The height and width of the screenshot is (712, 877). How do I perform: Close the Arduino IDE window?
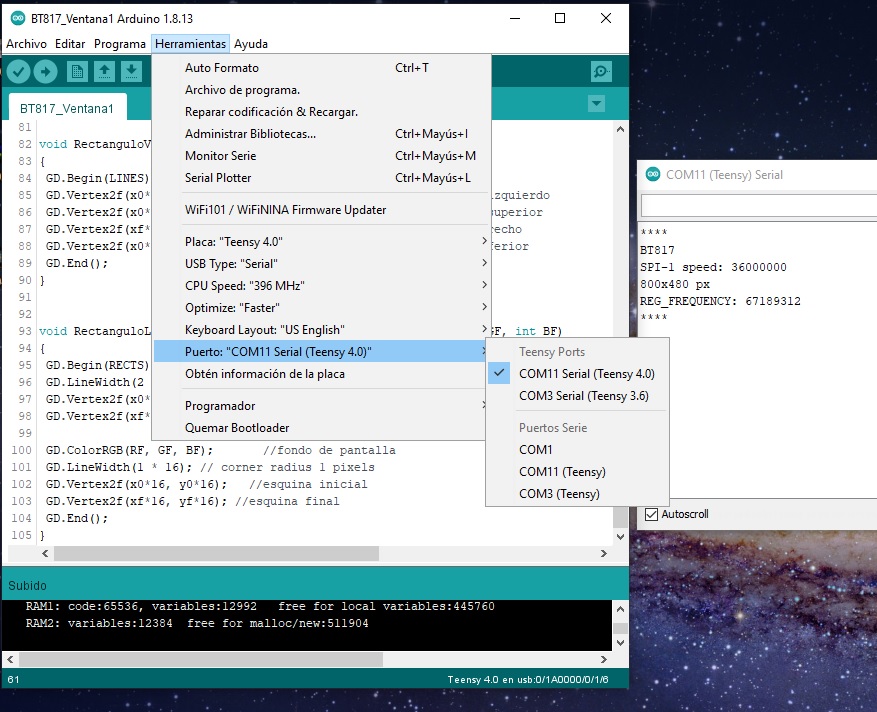tap(606, 18)
